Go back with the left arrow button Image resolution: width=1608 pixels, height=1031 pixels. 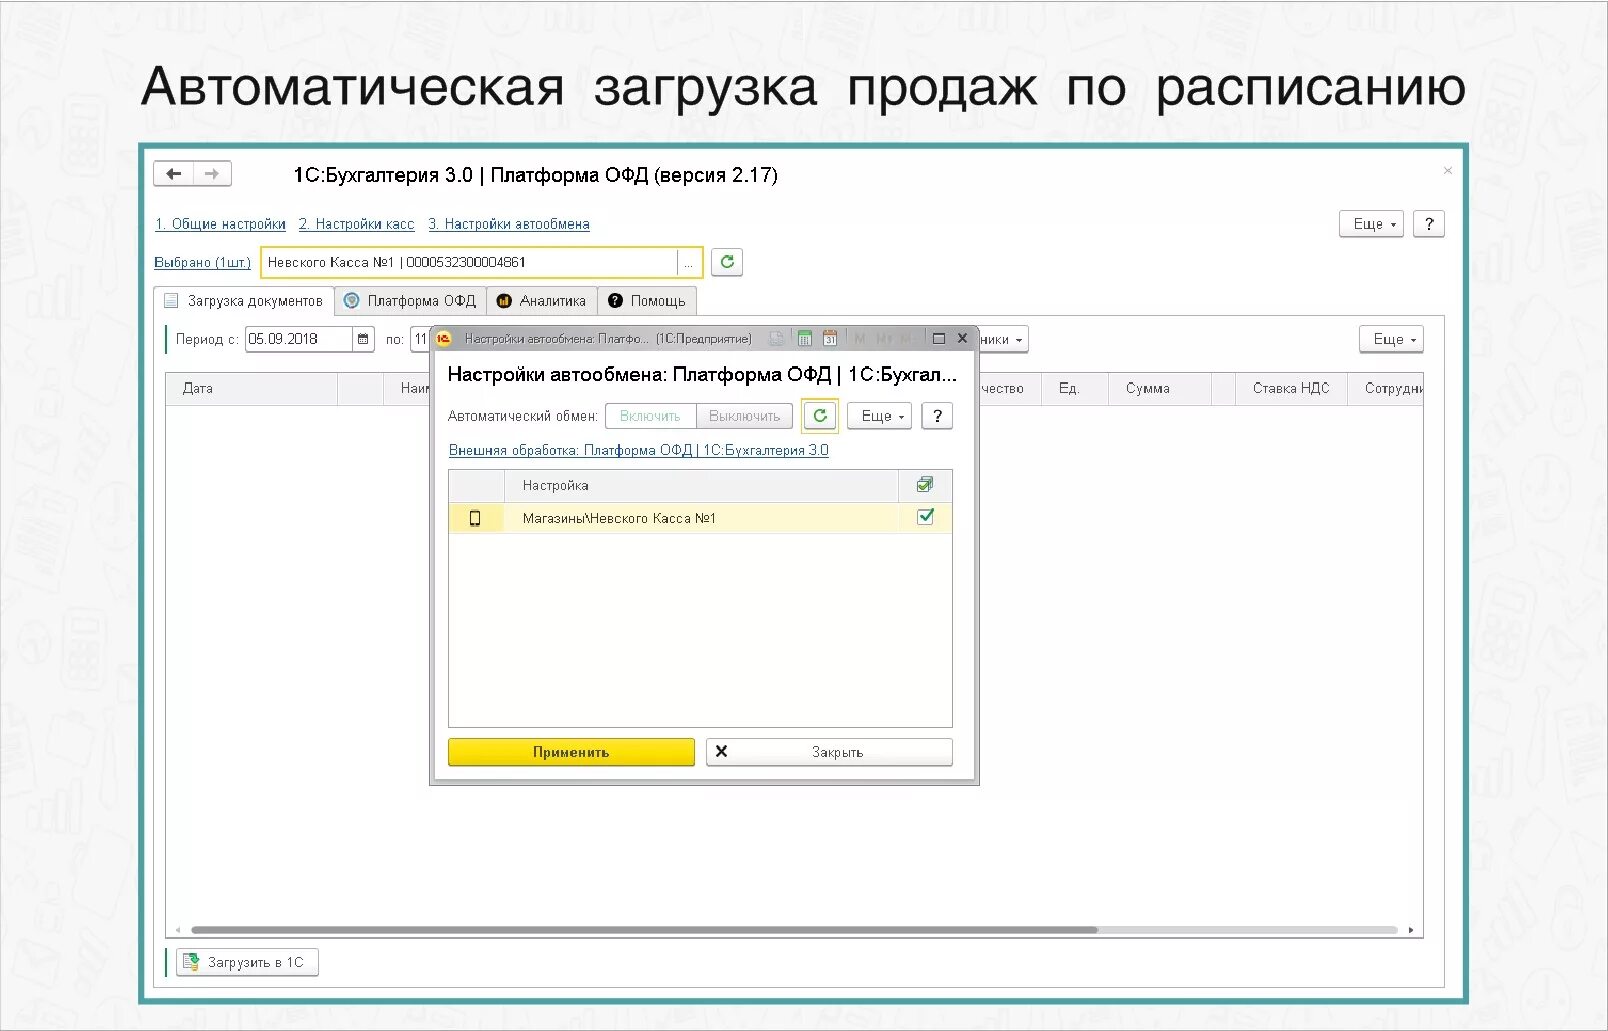(x=174, y=174)
